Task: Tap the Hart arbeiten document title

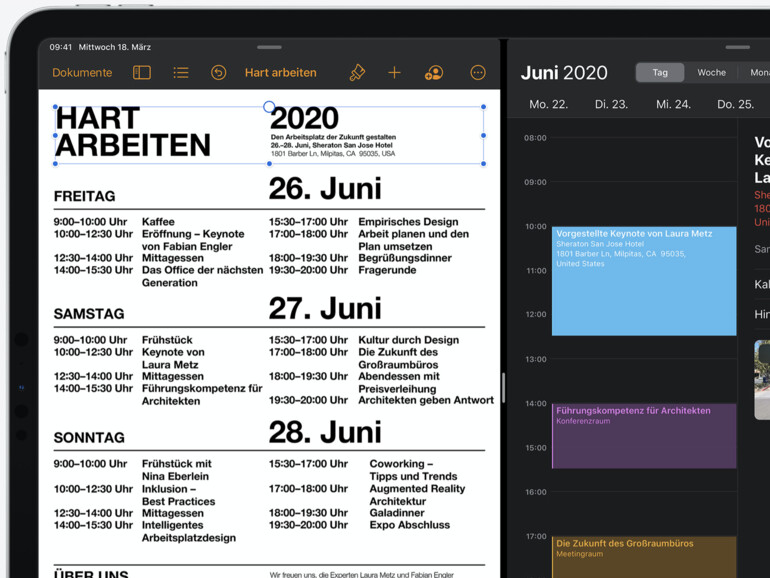Action: click(x=281, y=73)
